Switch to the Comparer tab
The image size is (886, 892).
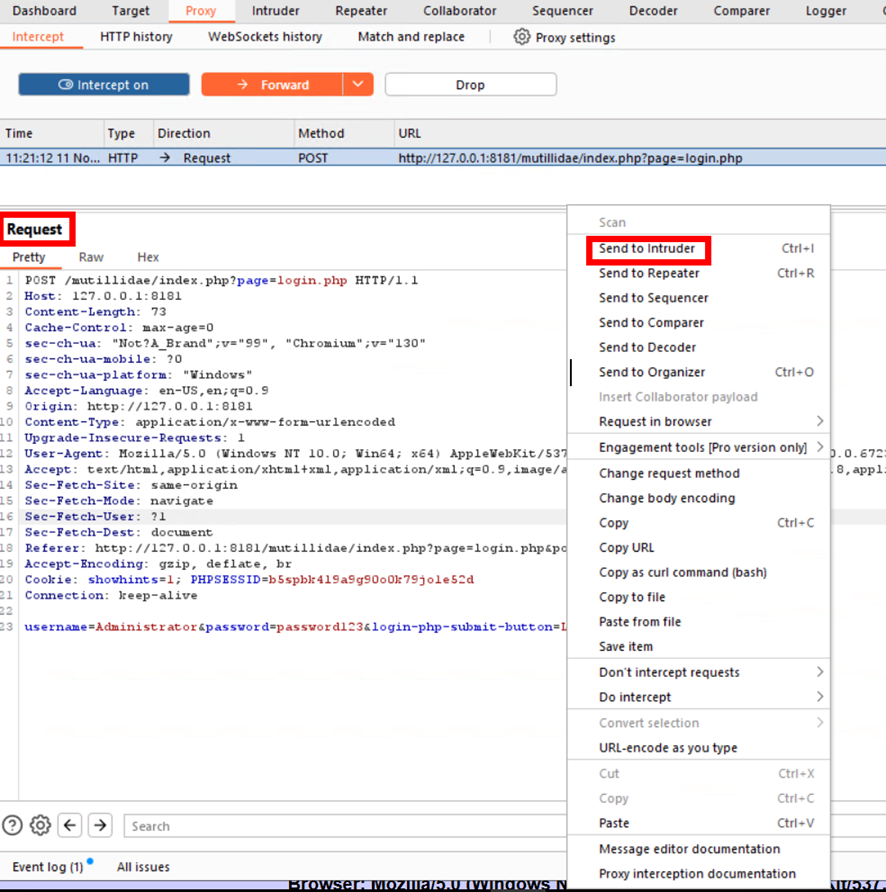tap(741, 11)
